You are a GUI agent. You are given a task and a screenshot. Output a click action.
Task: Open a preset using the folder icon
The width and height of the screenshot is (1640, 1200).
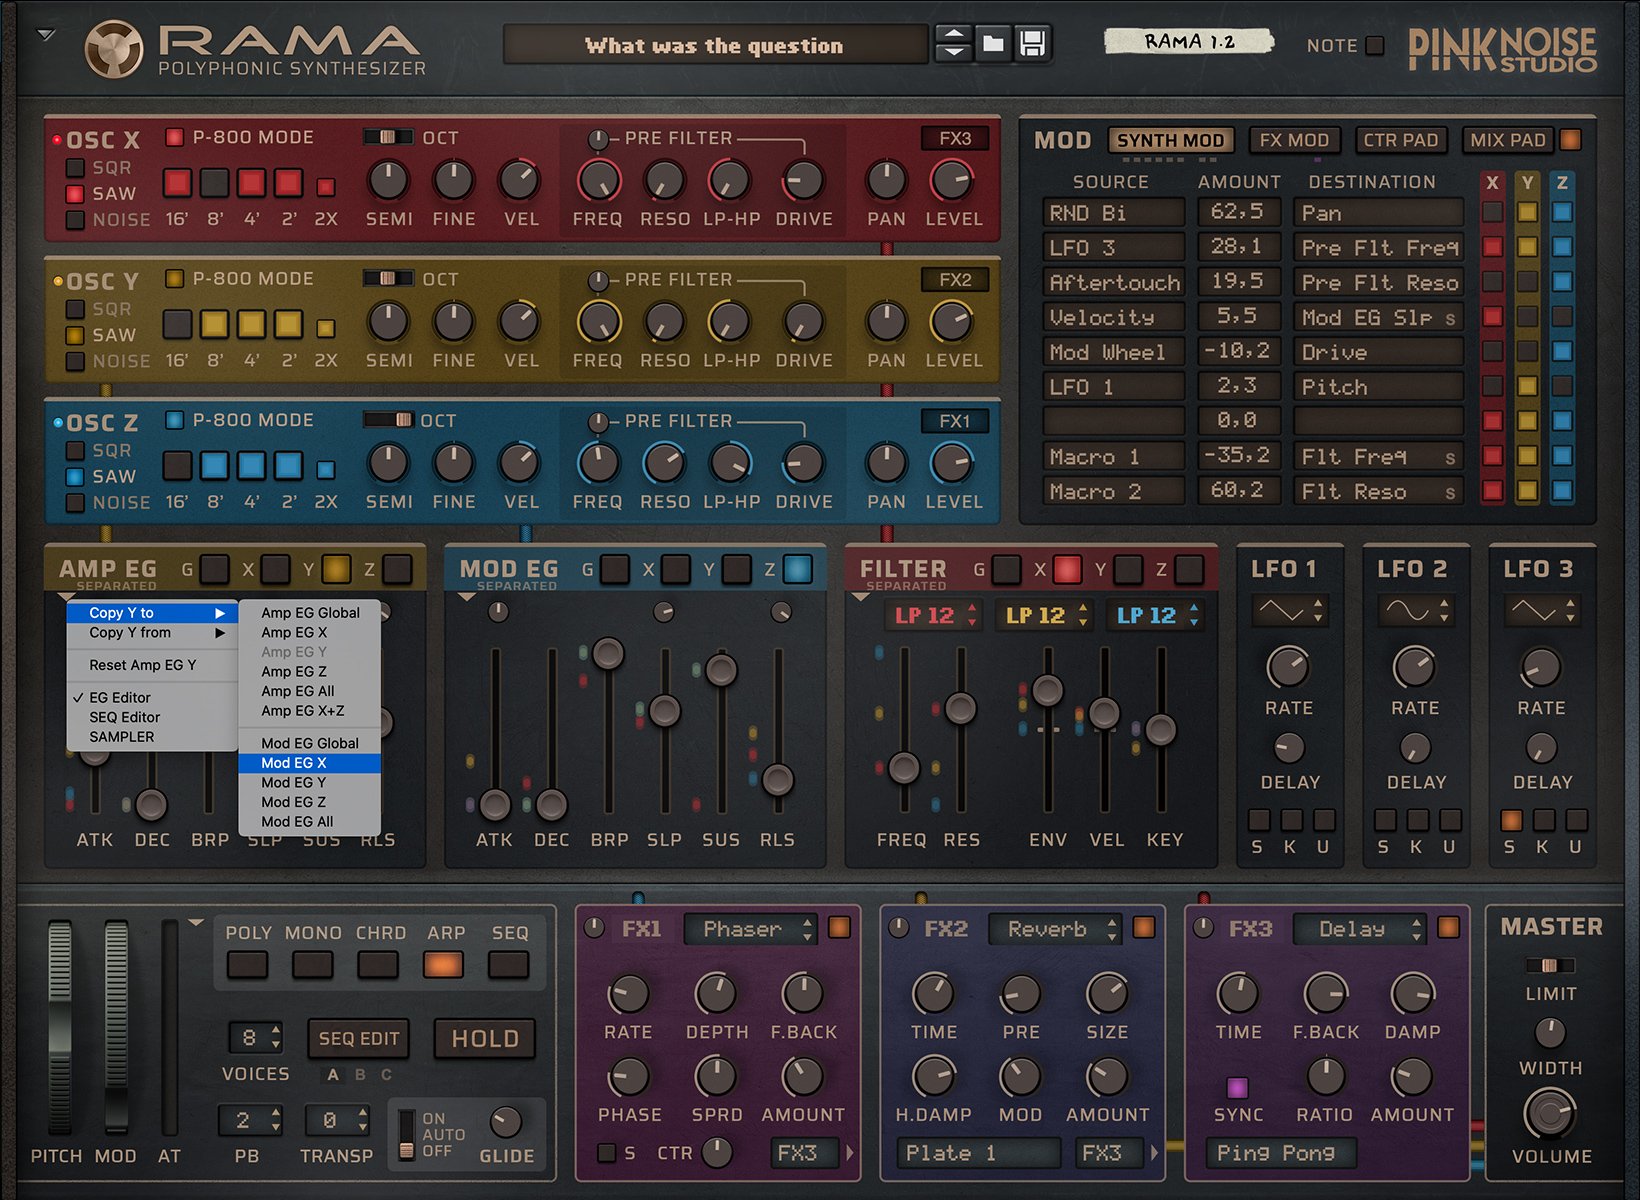coord(995,44)
